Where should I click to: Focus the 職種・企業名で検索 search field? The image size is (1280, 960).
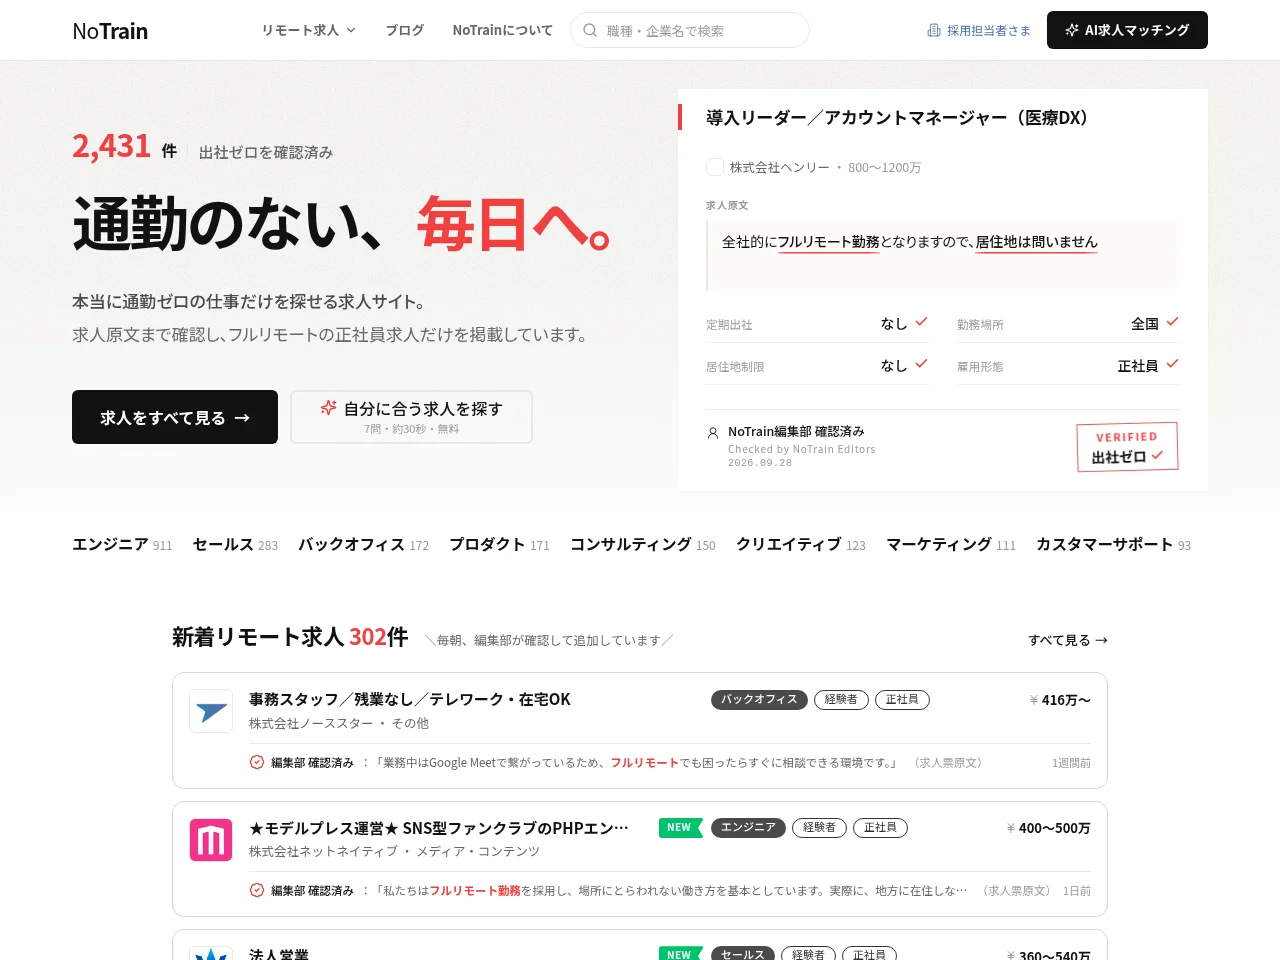tap(690, 30)
